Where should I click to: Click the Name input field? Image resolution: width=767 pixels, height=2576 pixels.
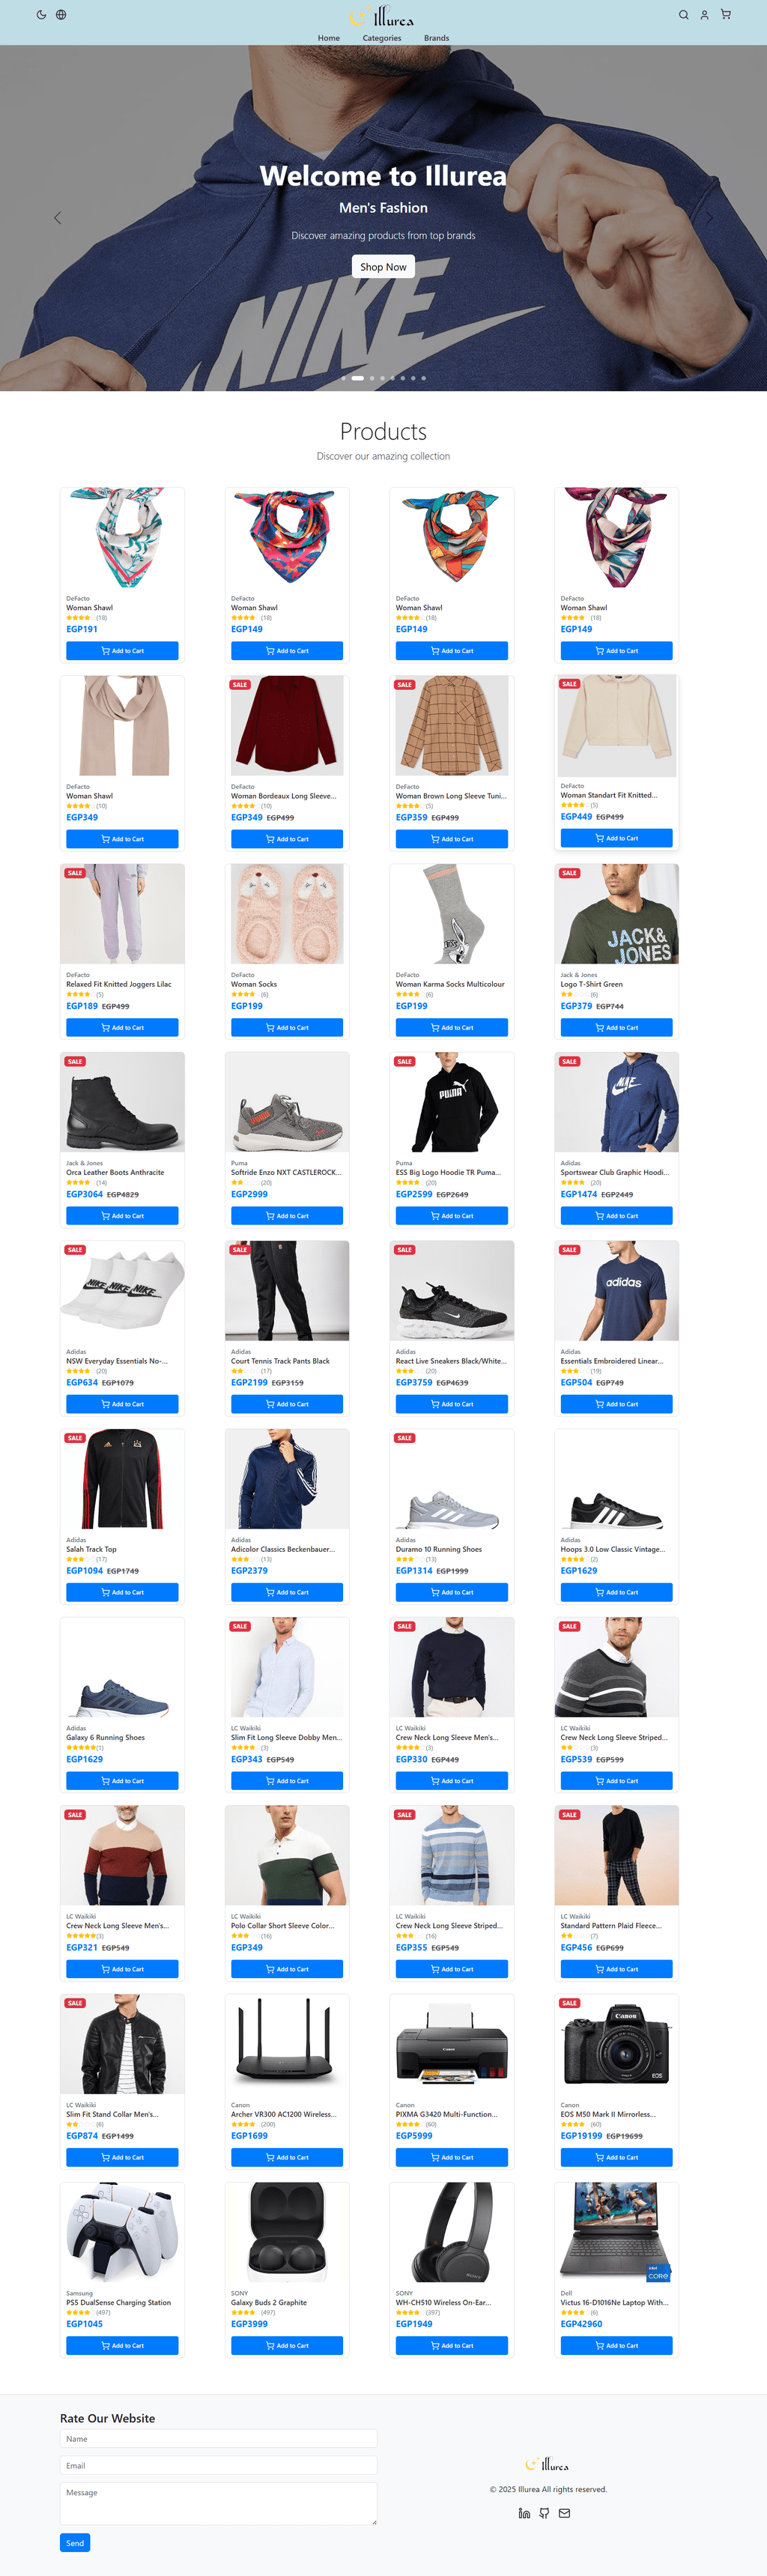pyautogui.click(x=218, y=2438)
